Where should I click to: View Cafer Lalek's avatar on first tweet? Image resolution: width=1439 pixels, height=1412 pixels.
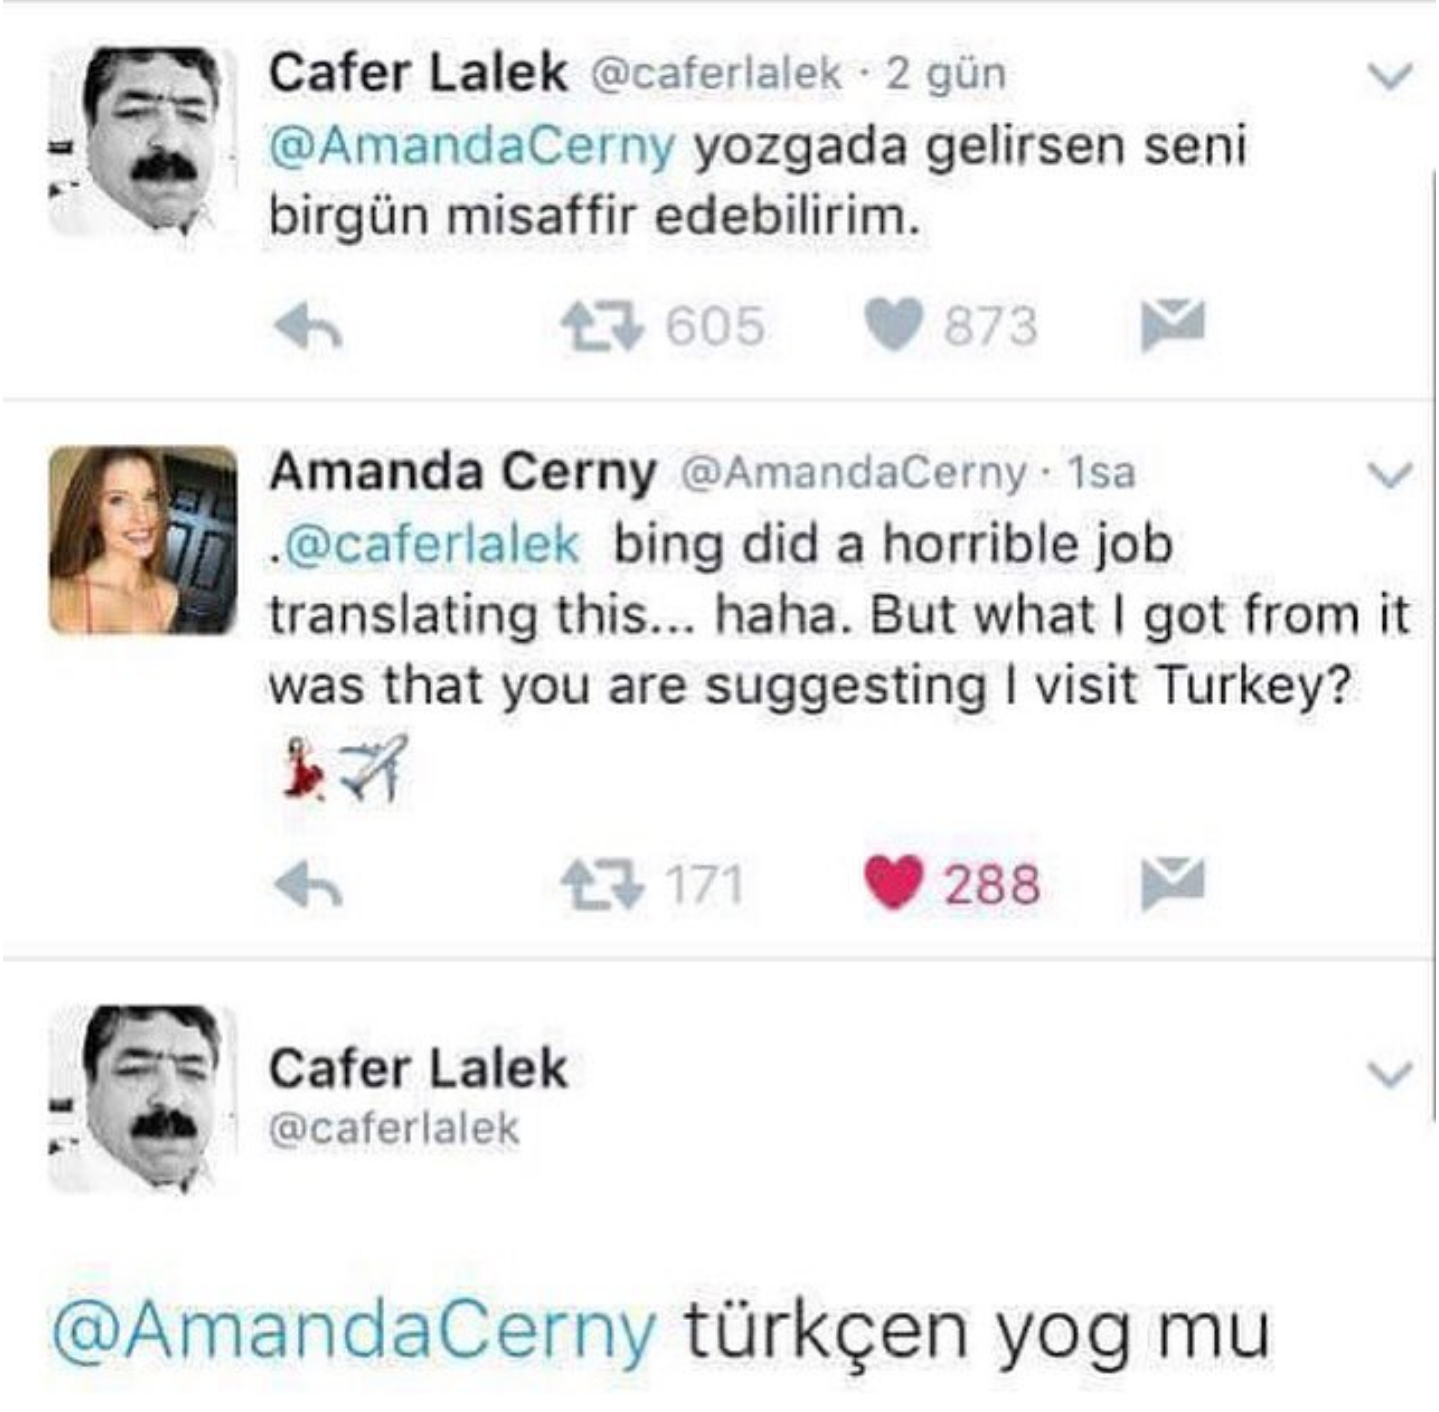tap(143, 141)
